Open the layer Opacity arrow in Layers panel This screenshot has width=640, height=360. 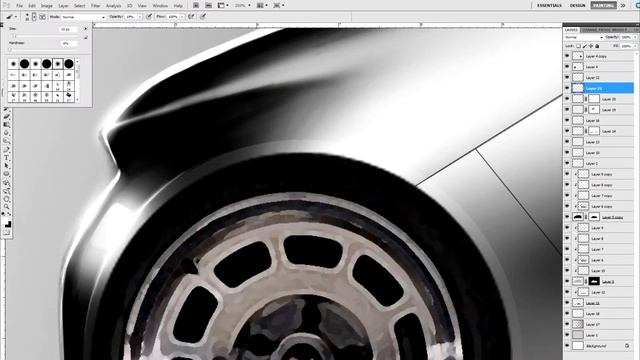(x=634, y=37)
